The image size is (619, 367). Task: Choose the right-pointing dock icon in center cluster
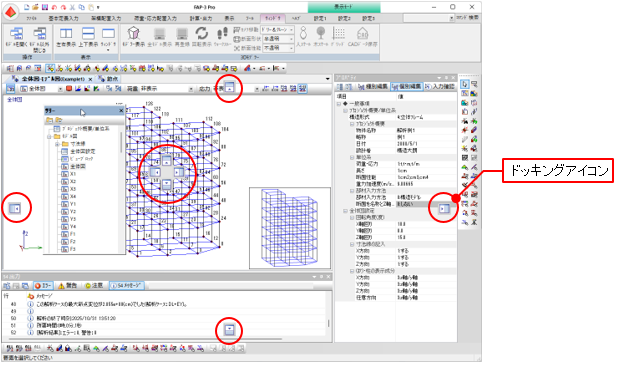coord(178,172)
